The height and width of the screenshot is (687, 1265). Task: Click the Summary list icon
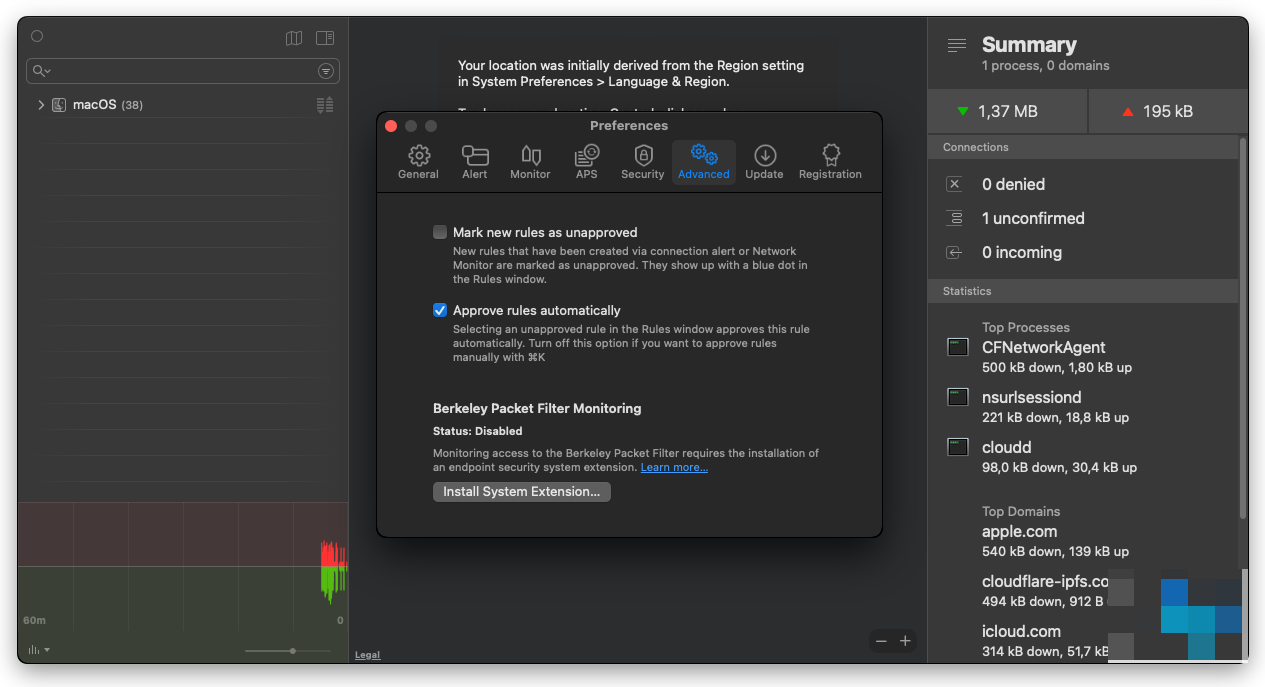click(957, 46)
